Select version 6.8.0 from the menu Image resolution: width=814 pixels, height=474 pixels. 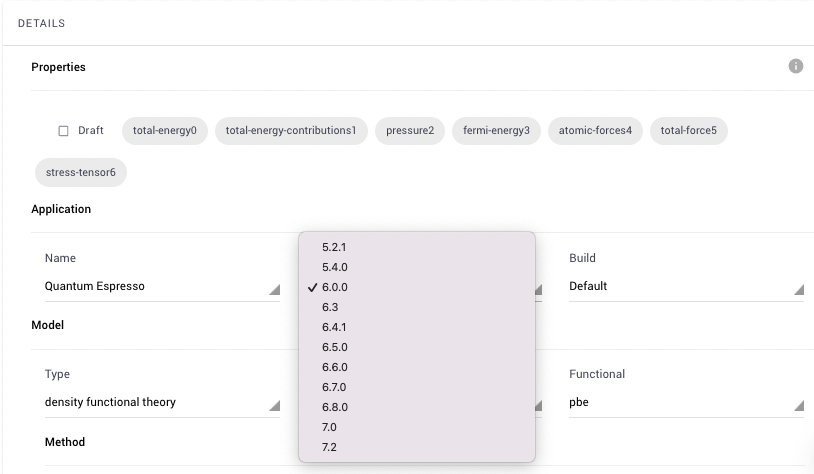tap(417, 407)
